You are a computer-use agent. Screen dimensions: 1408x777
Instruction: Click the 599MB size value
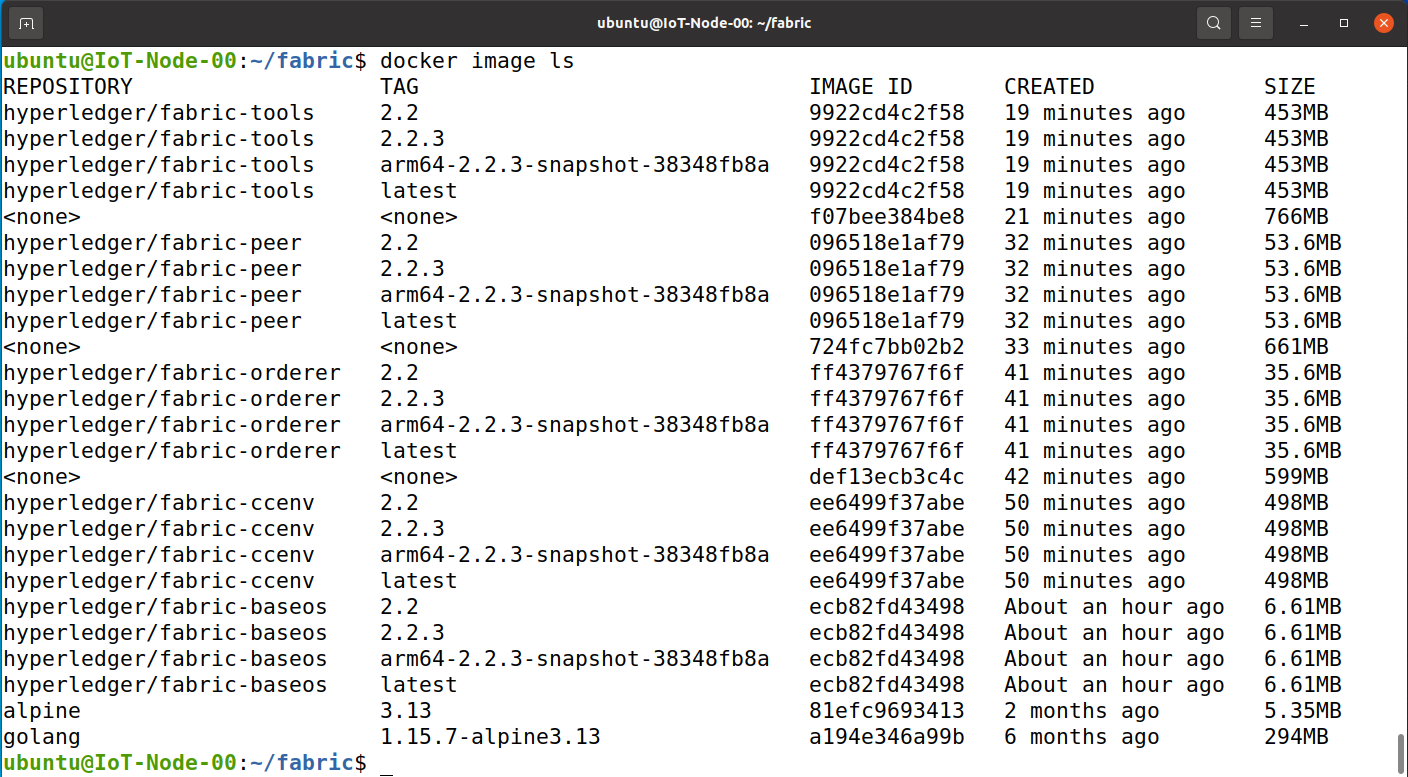1296,477
